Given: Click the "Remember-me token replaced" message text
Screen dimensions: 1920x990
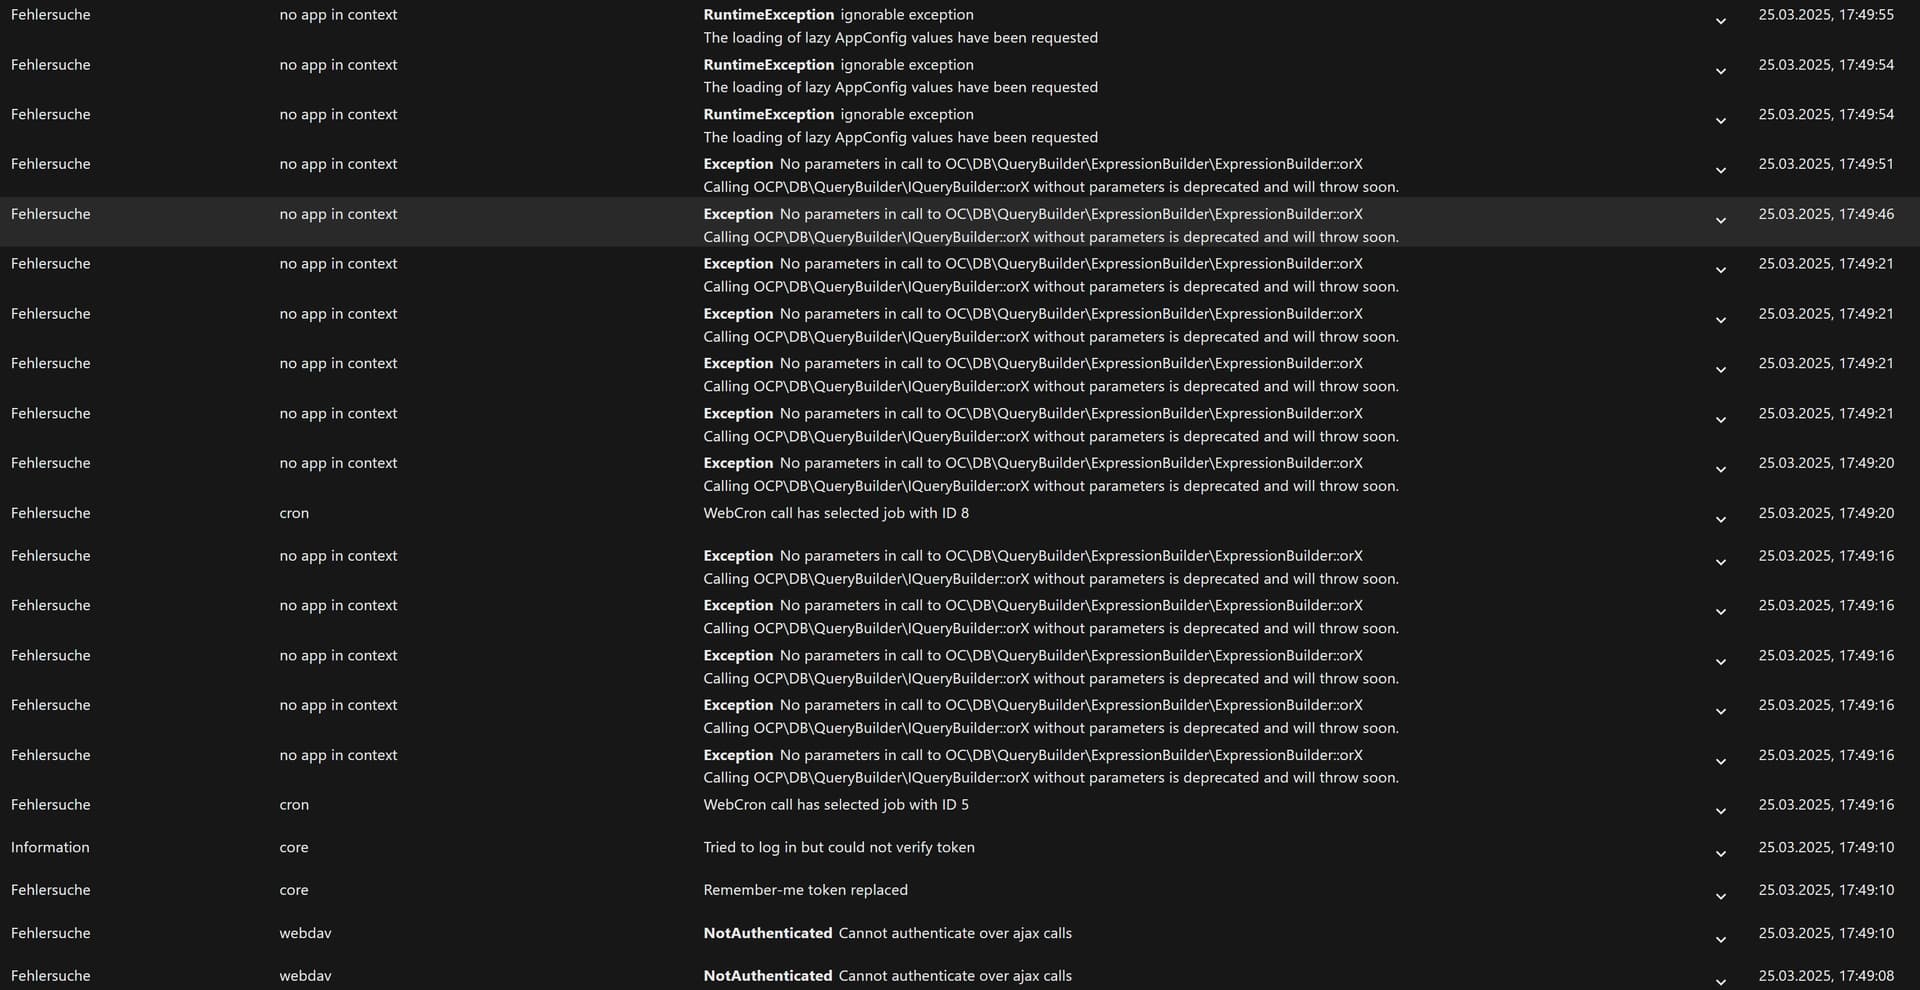Looking at the screenshot, I should 805,890.
